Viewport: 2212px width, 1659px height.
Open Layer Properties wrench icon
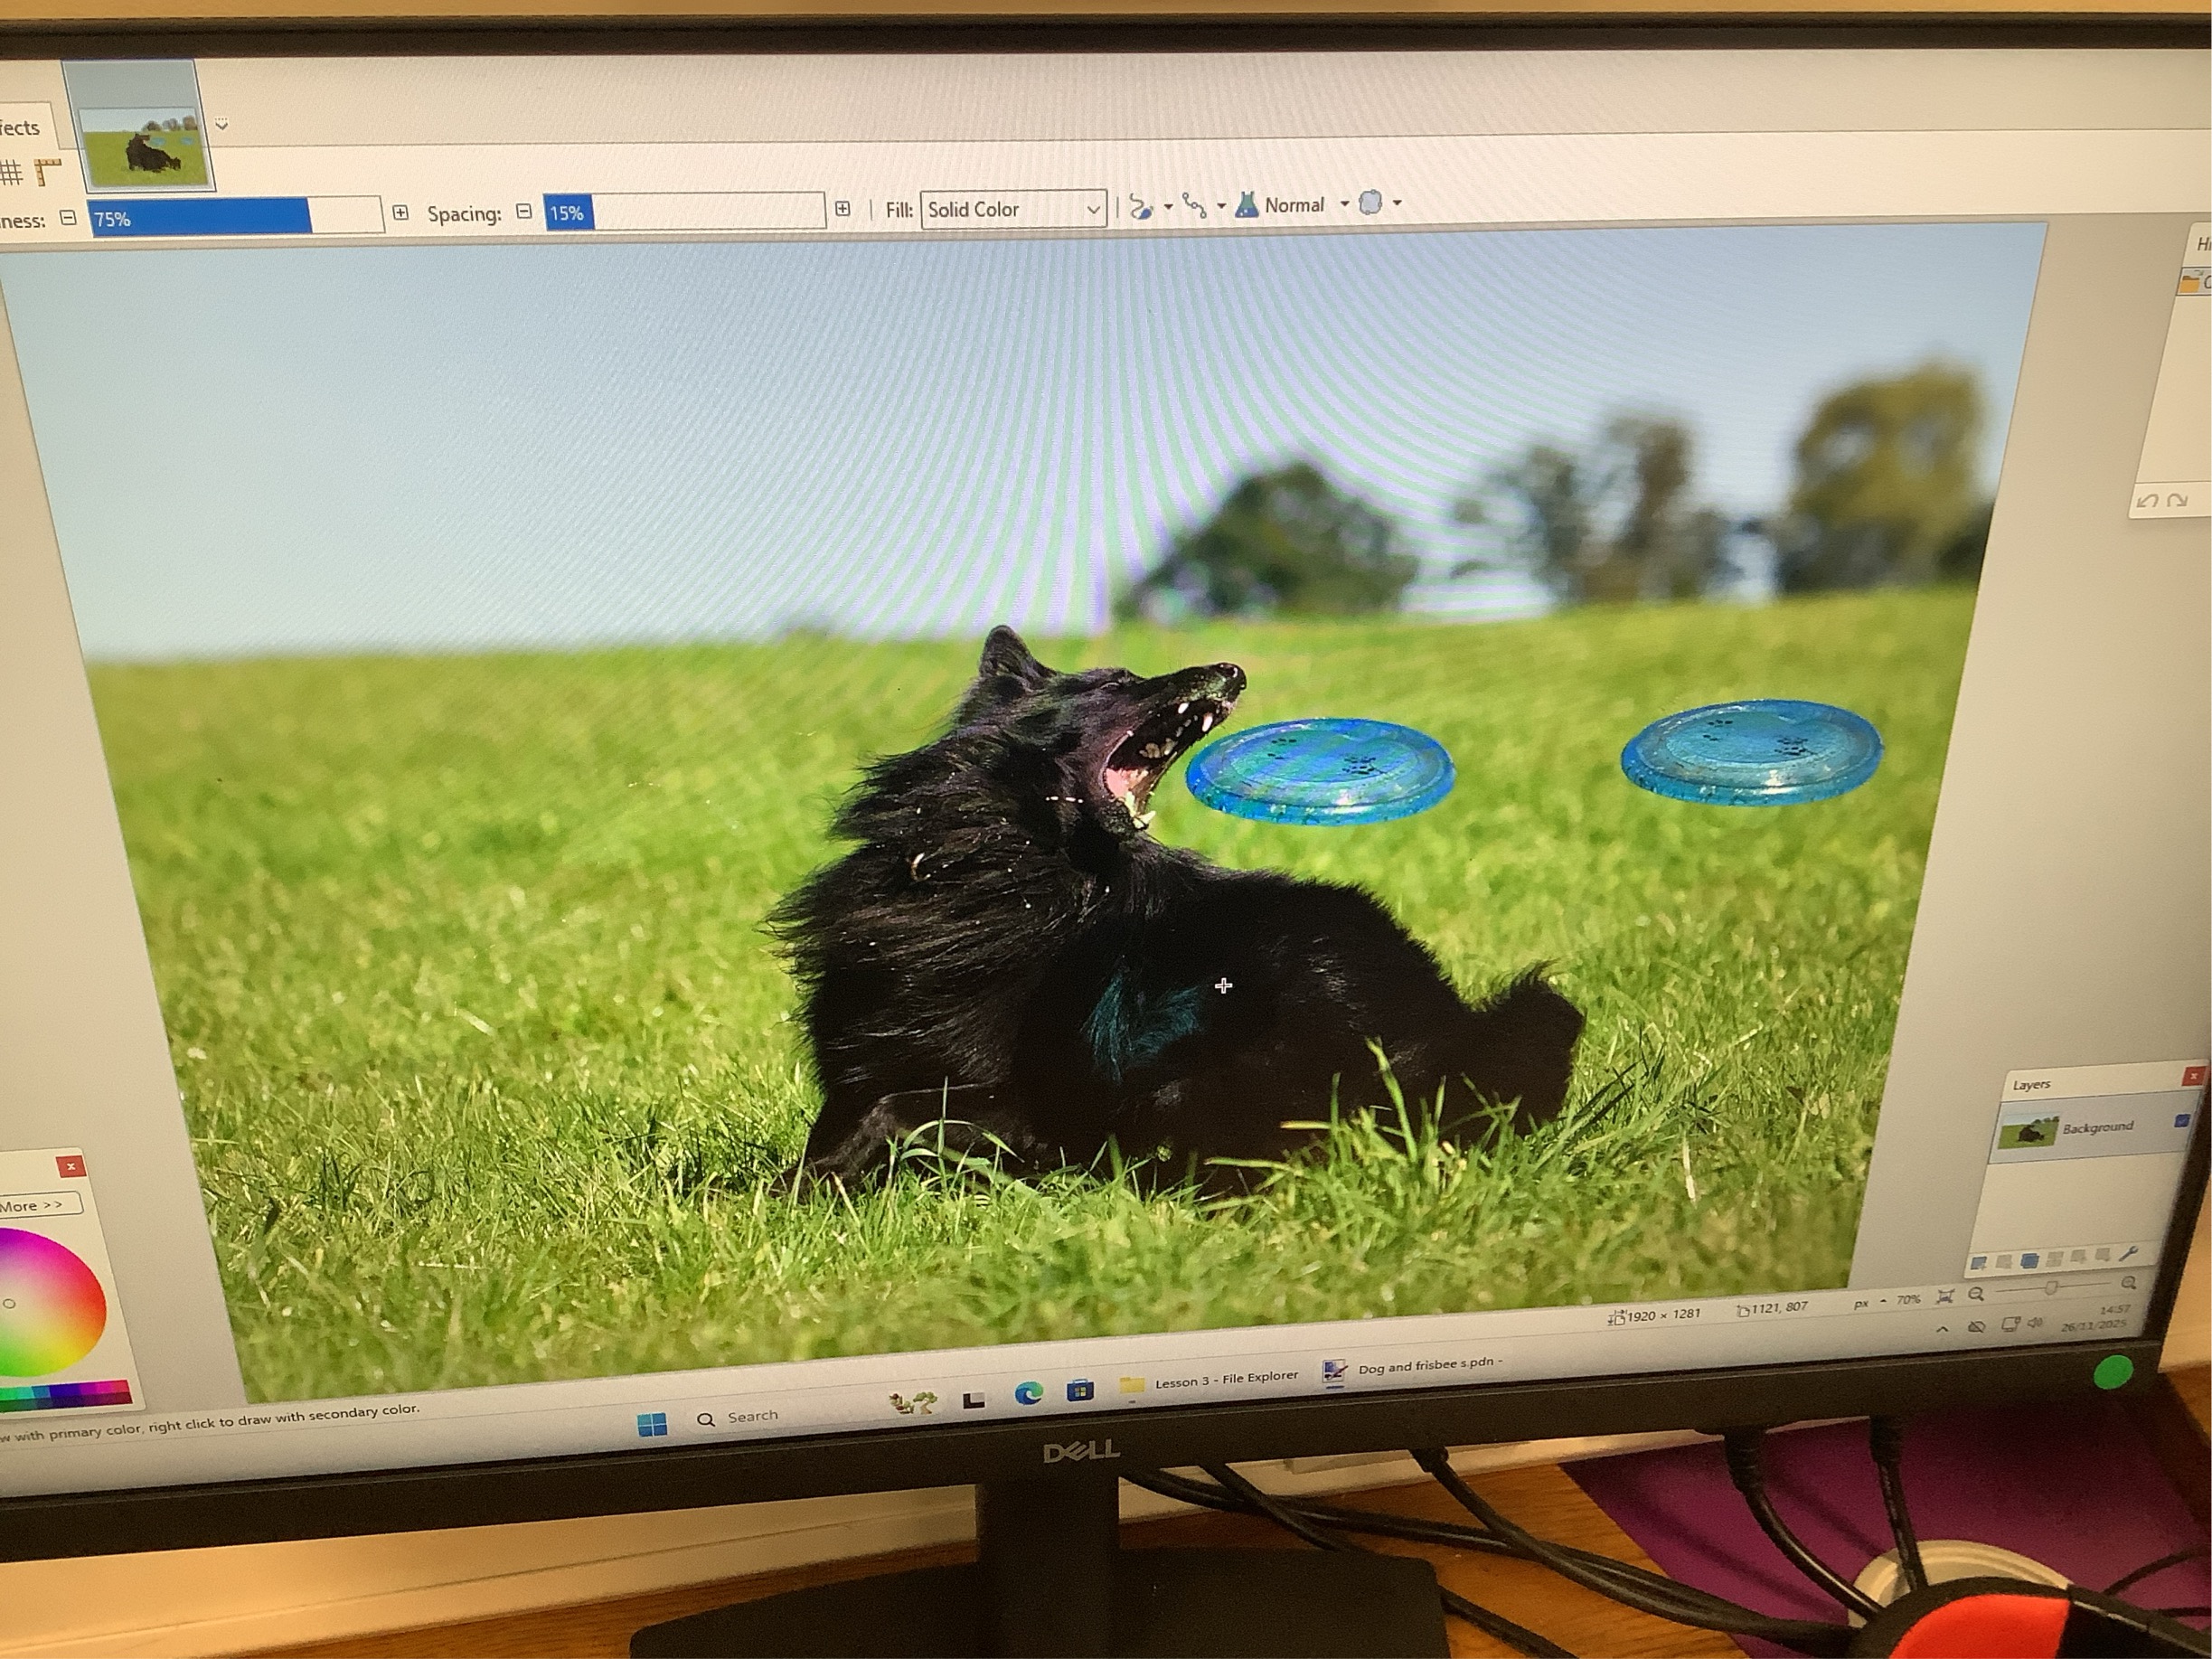pyautogui.click(x=2128, y=1254)
